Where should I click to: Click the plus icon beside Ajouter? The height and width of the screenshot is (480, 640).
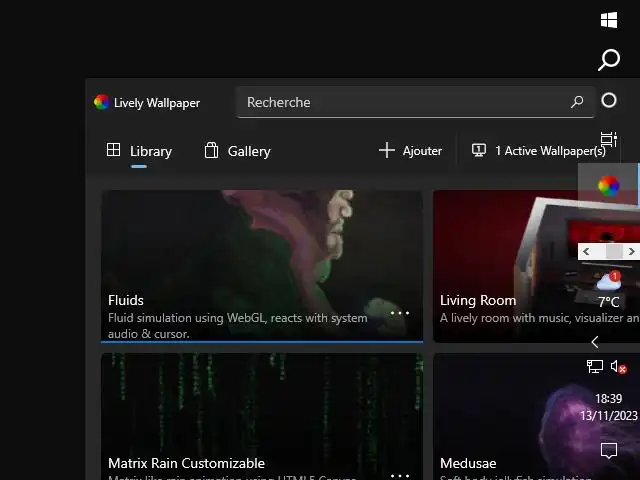tap(387, 150)
